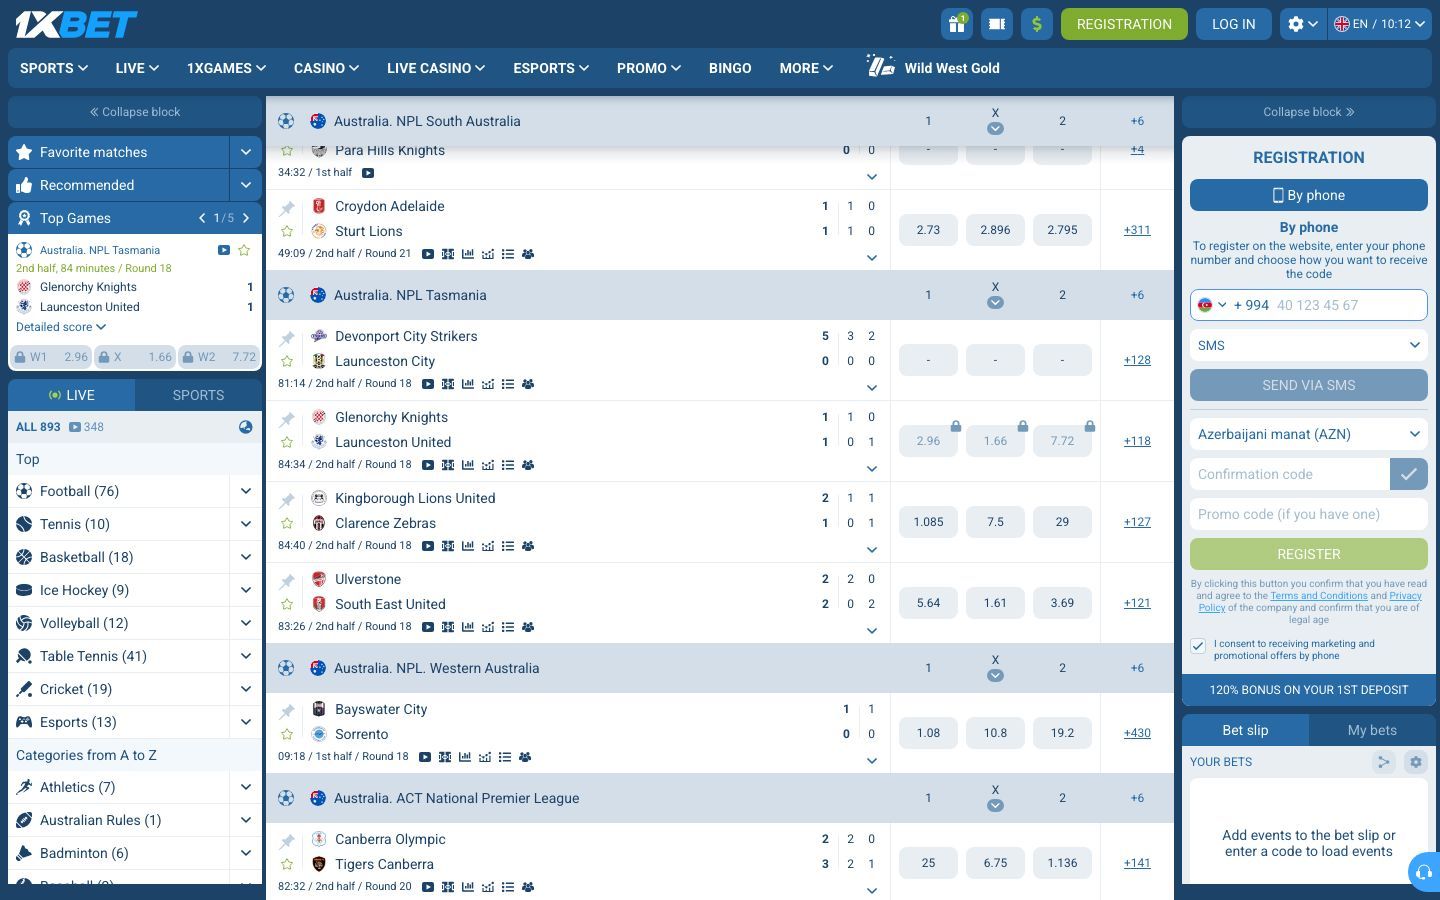Pin the Bayswater City match
The height and width of the screenshot is (900, 1440).
tap(287, 711)
